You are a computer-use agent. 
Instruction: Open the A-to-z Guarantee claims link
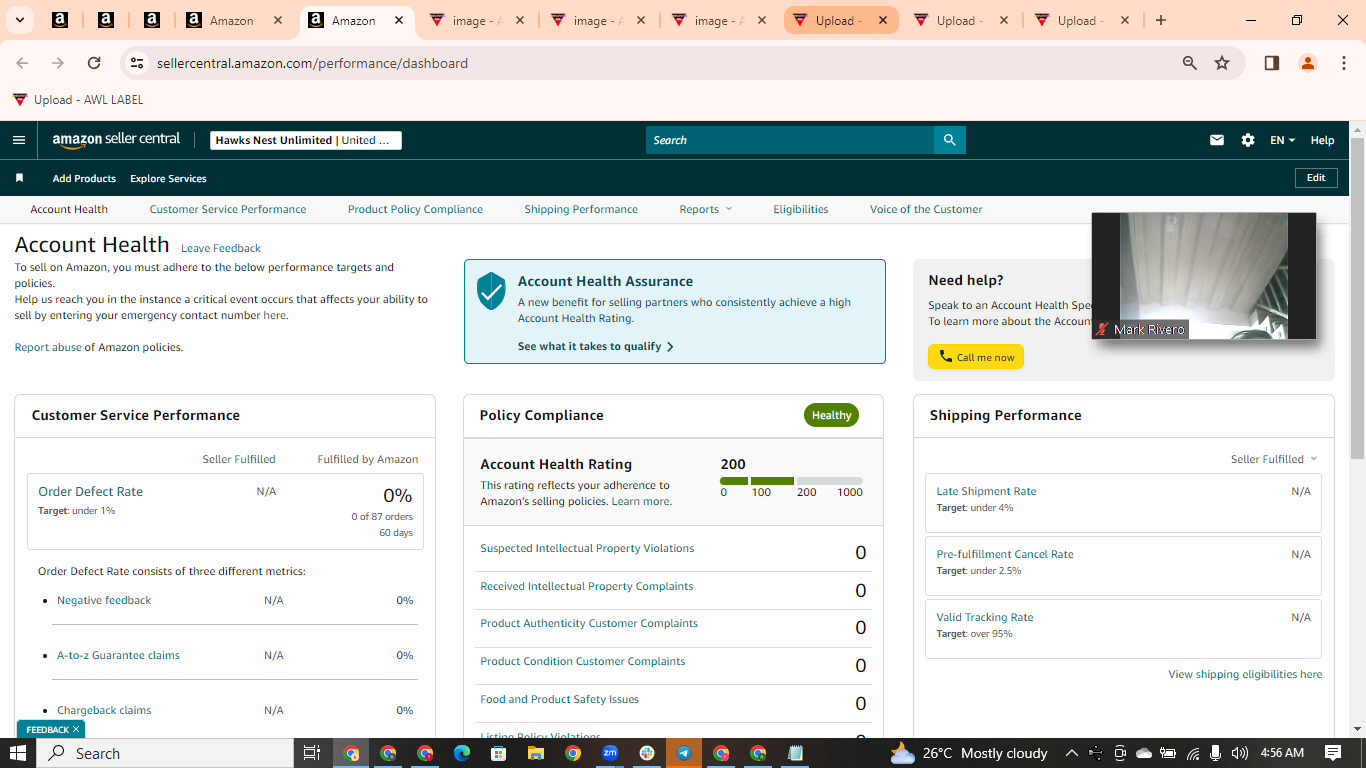pos(118,655)
